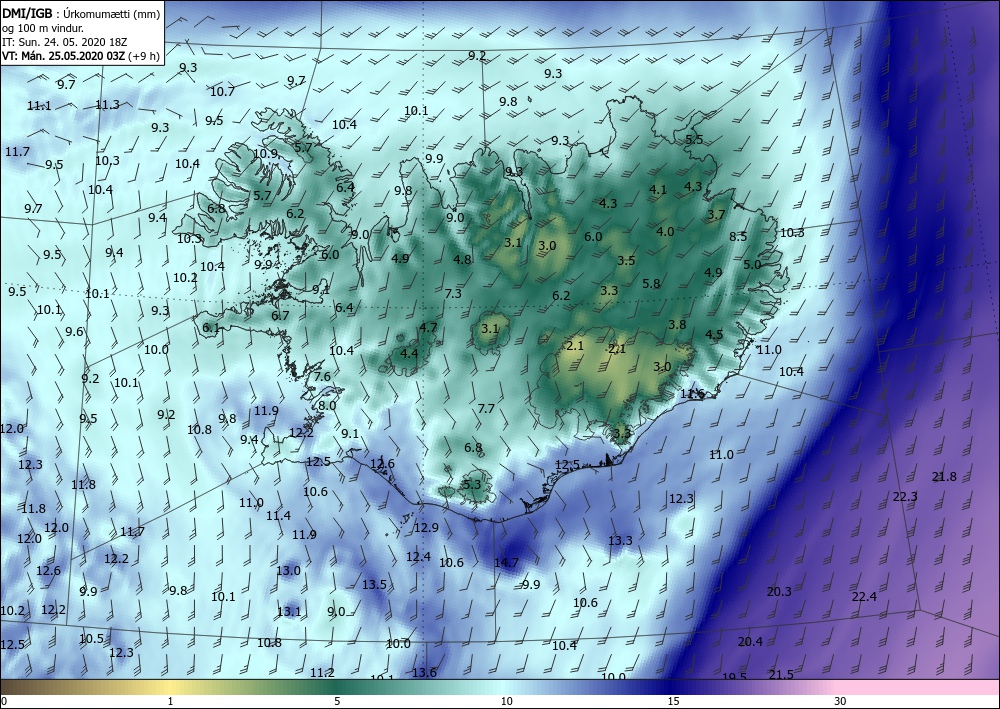This screenshot has height=709, width=1000.
Task: Click the '5.3' value on the southern glacier
Action: click(472, 485)
